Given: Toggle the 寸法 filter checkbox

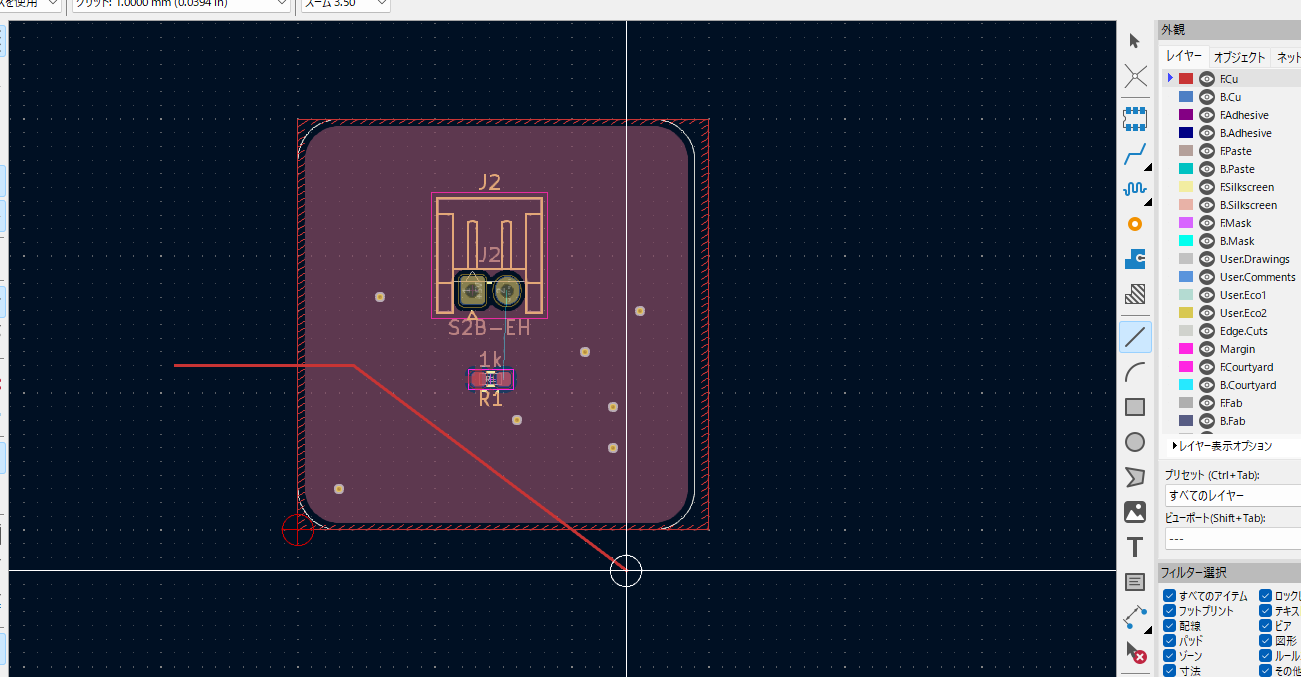Looking at the screenshot, I should tap(1169, 670).
